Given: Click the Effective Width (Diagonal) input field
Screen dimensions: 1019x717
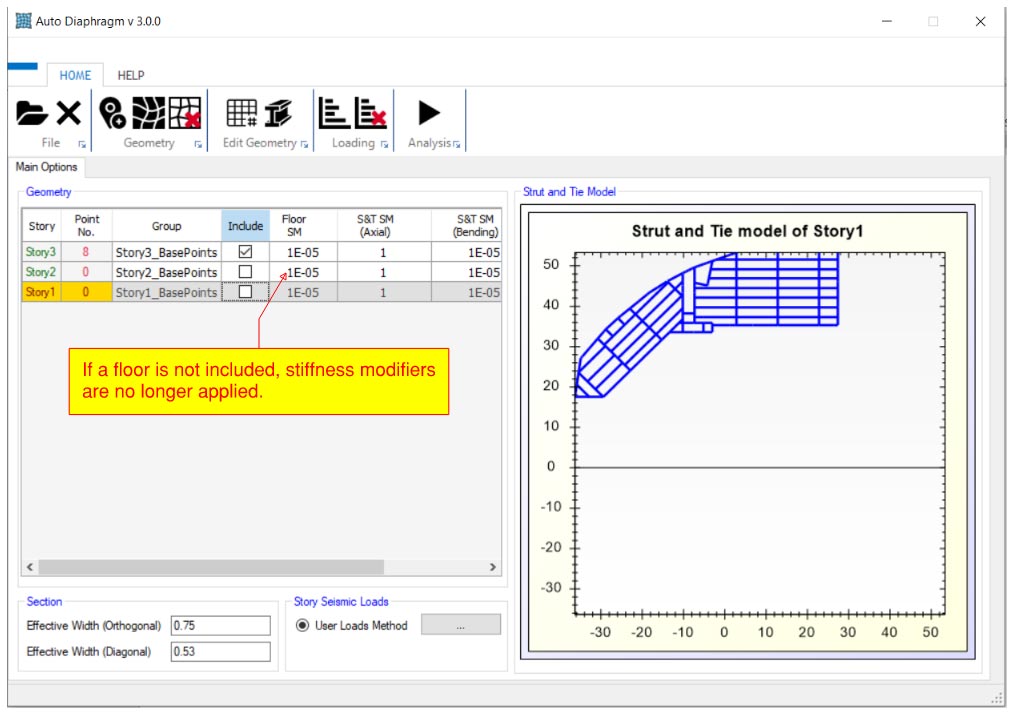Looking at the screenshot, I should [220, 652].
